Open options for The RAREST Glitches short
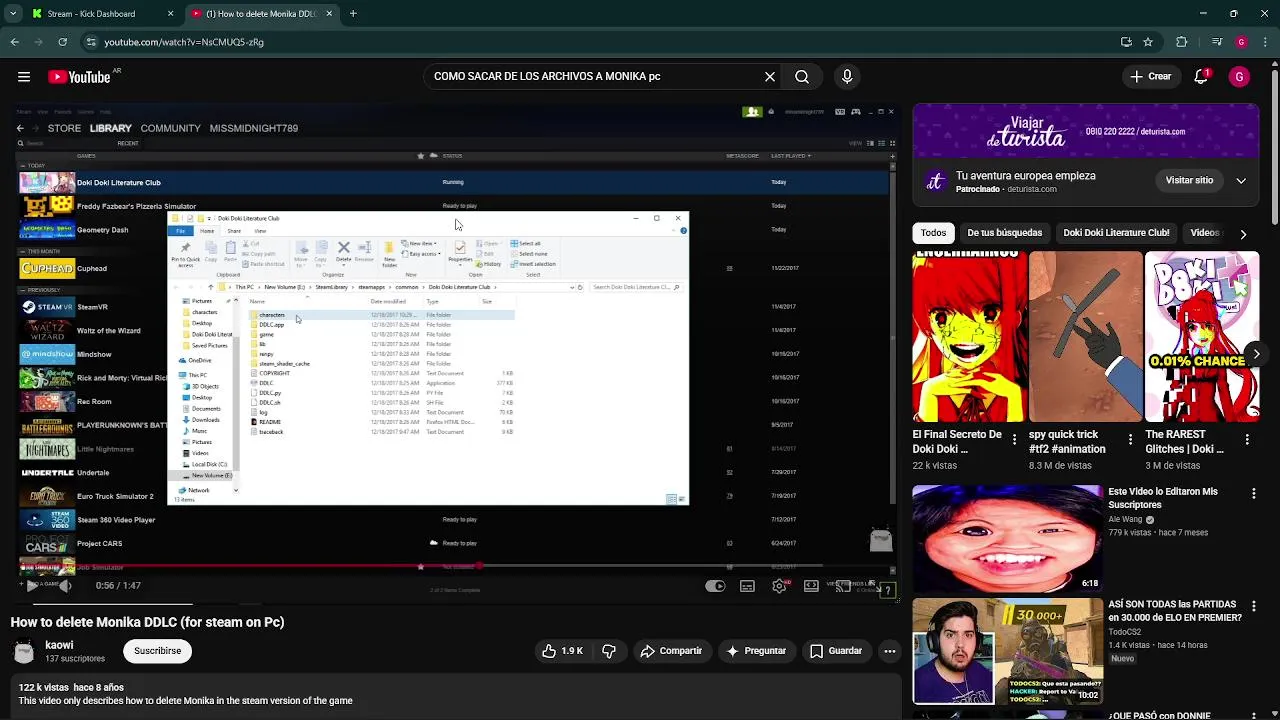 point(1247,440)
